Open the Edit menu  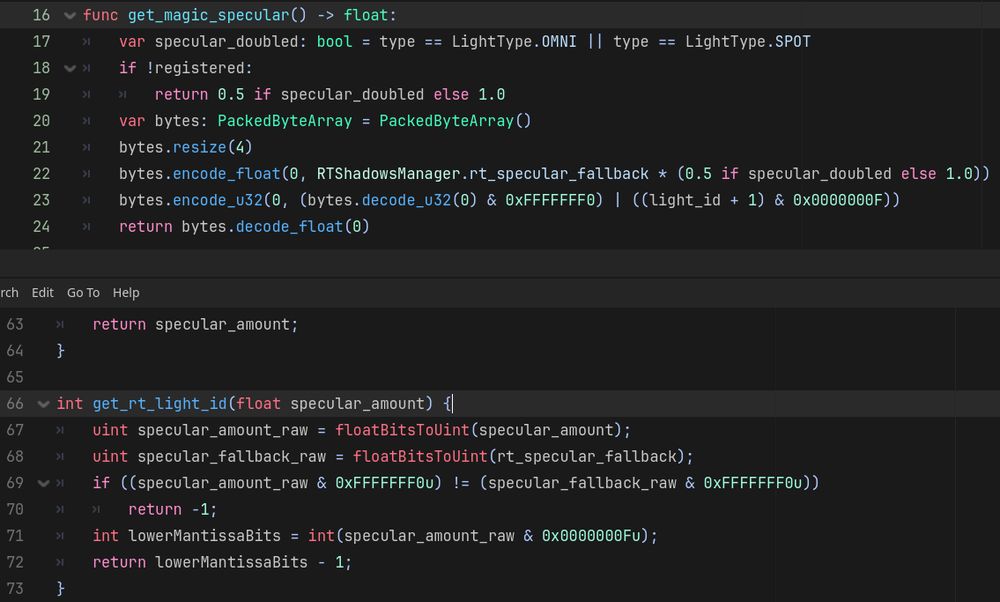coord(42,292)
